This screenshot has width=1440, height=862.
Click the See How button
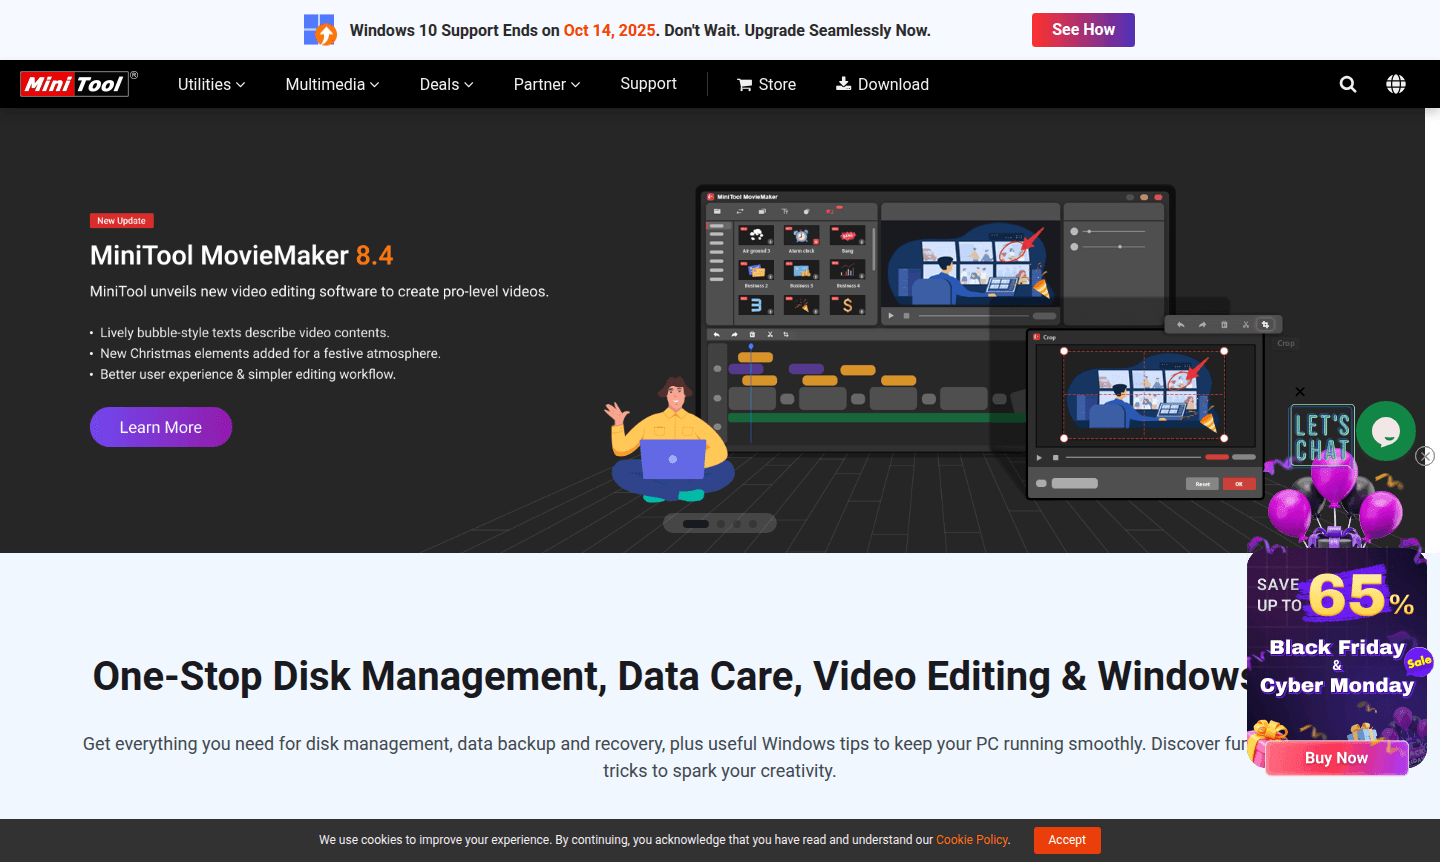pyautogui.click(x=1083, y=30)
